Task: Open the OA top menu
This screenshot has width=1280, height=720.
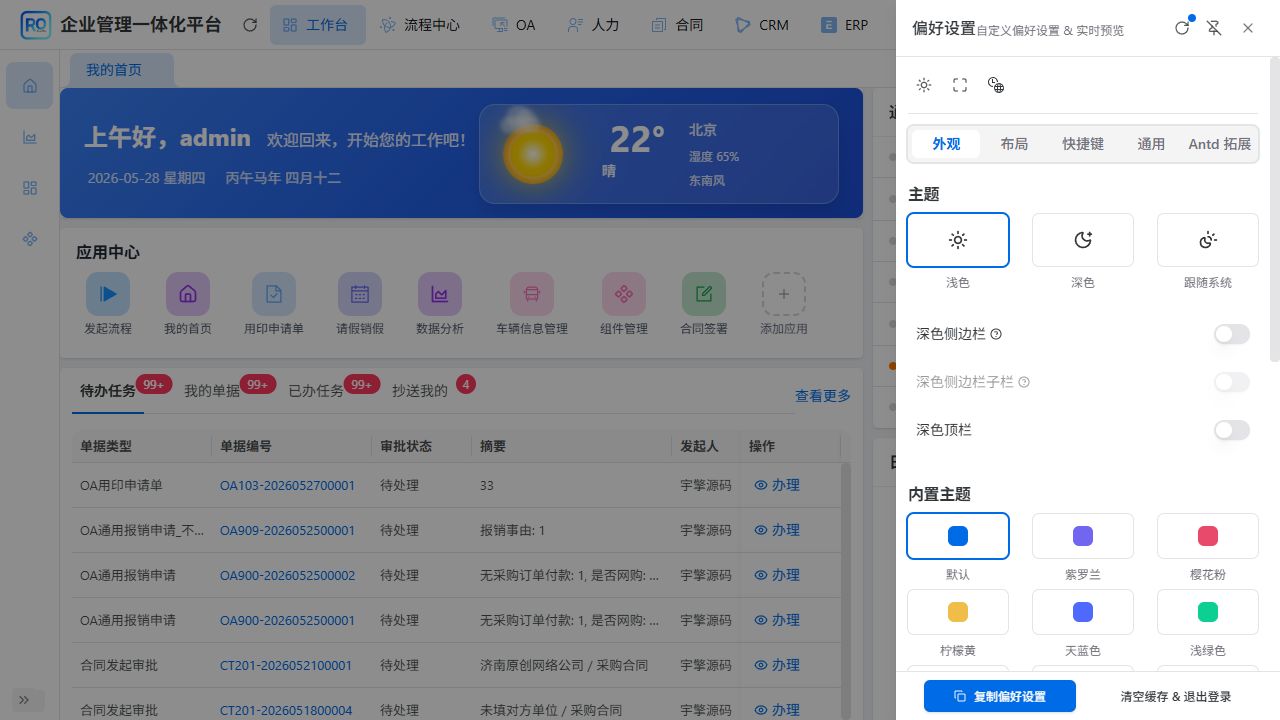Action: tap(515, 25)
